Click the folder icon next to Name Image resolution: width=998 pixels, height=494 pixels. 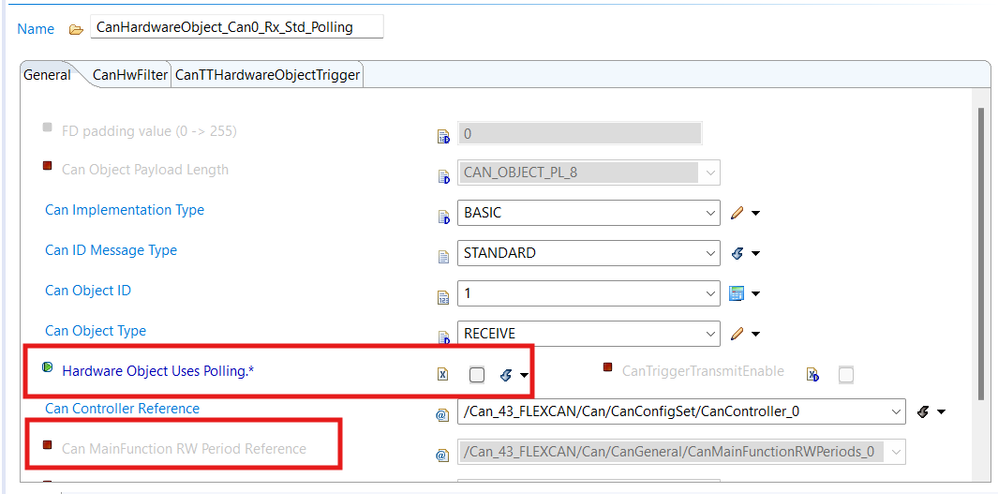(75, 29)
